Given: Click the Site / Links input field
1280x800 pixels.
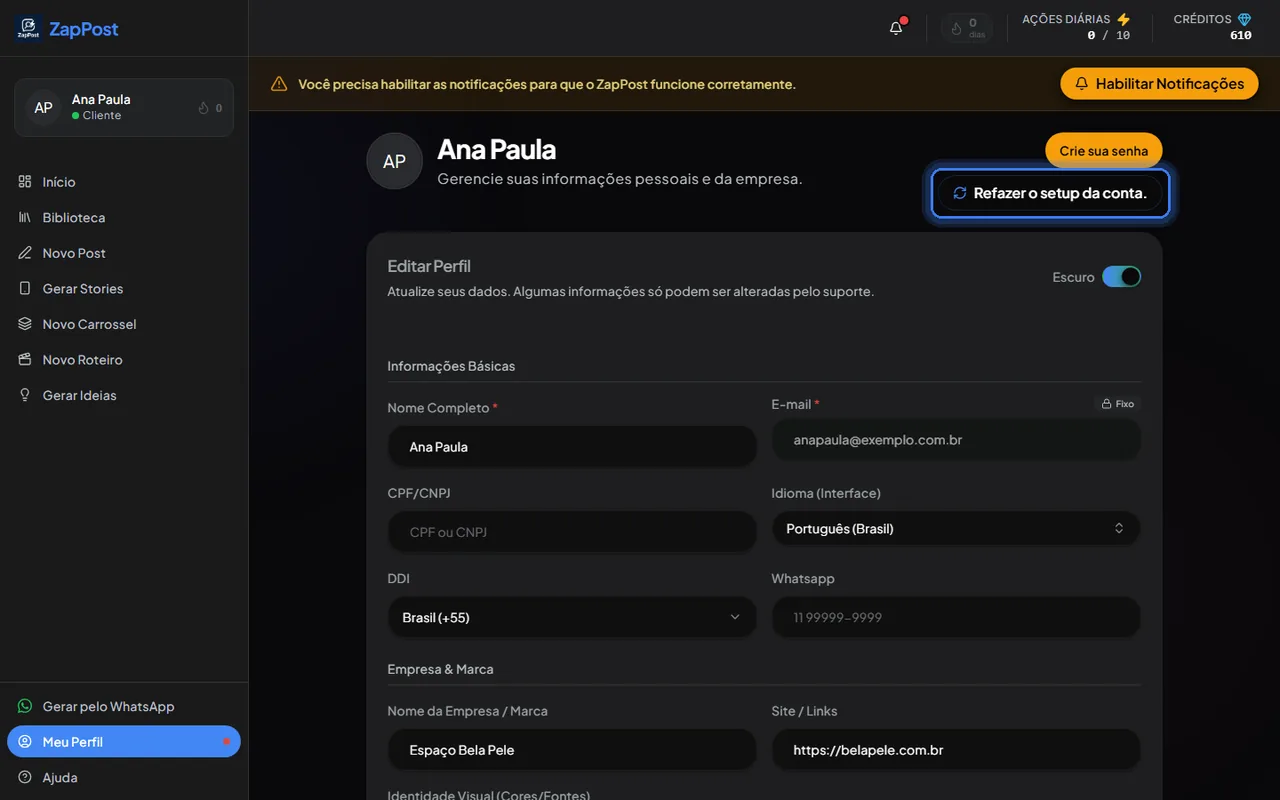Looking at the screenshot, I should click(956, 750).
